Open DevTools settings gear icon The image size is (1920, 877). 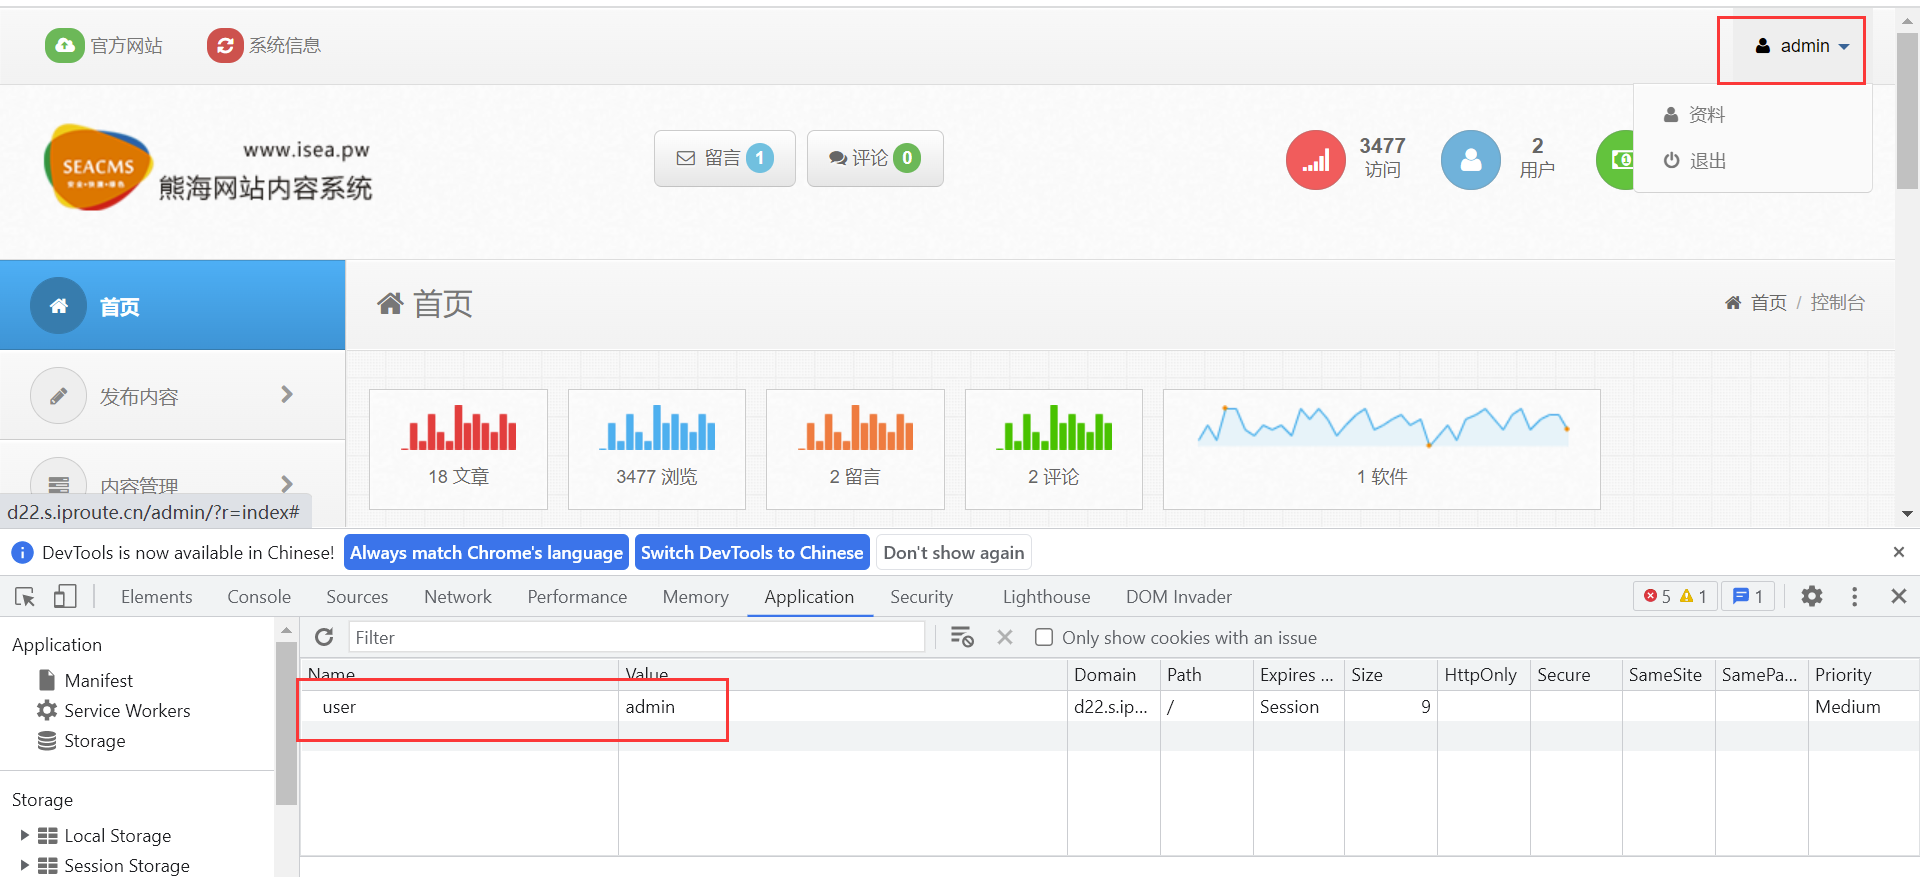(x=1811, y=597)
